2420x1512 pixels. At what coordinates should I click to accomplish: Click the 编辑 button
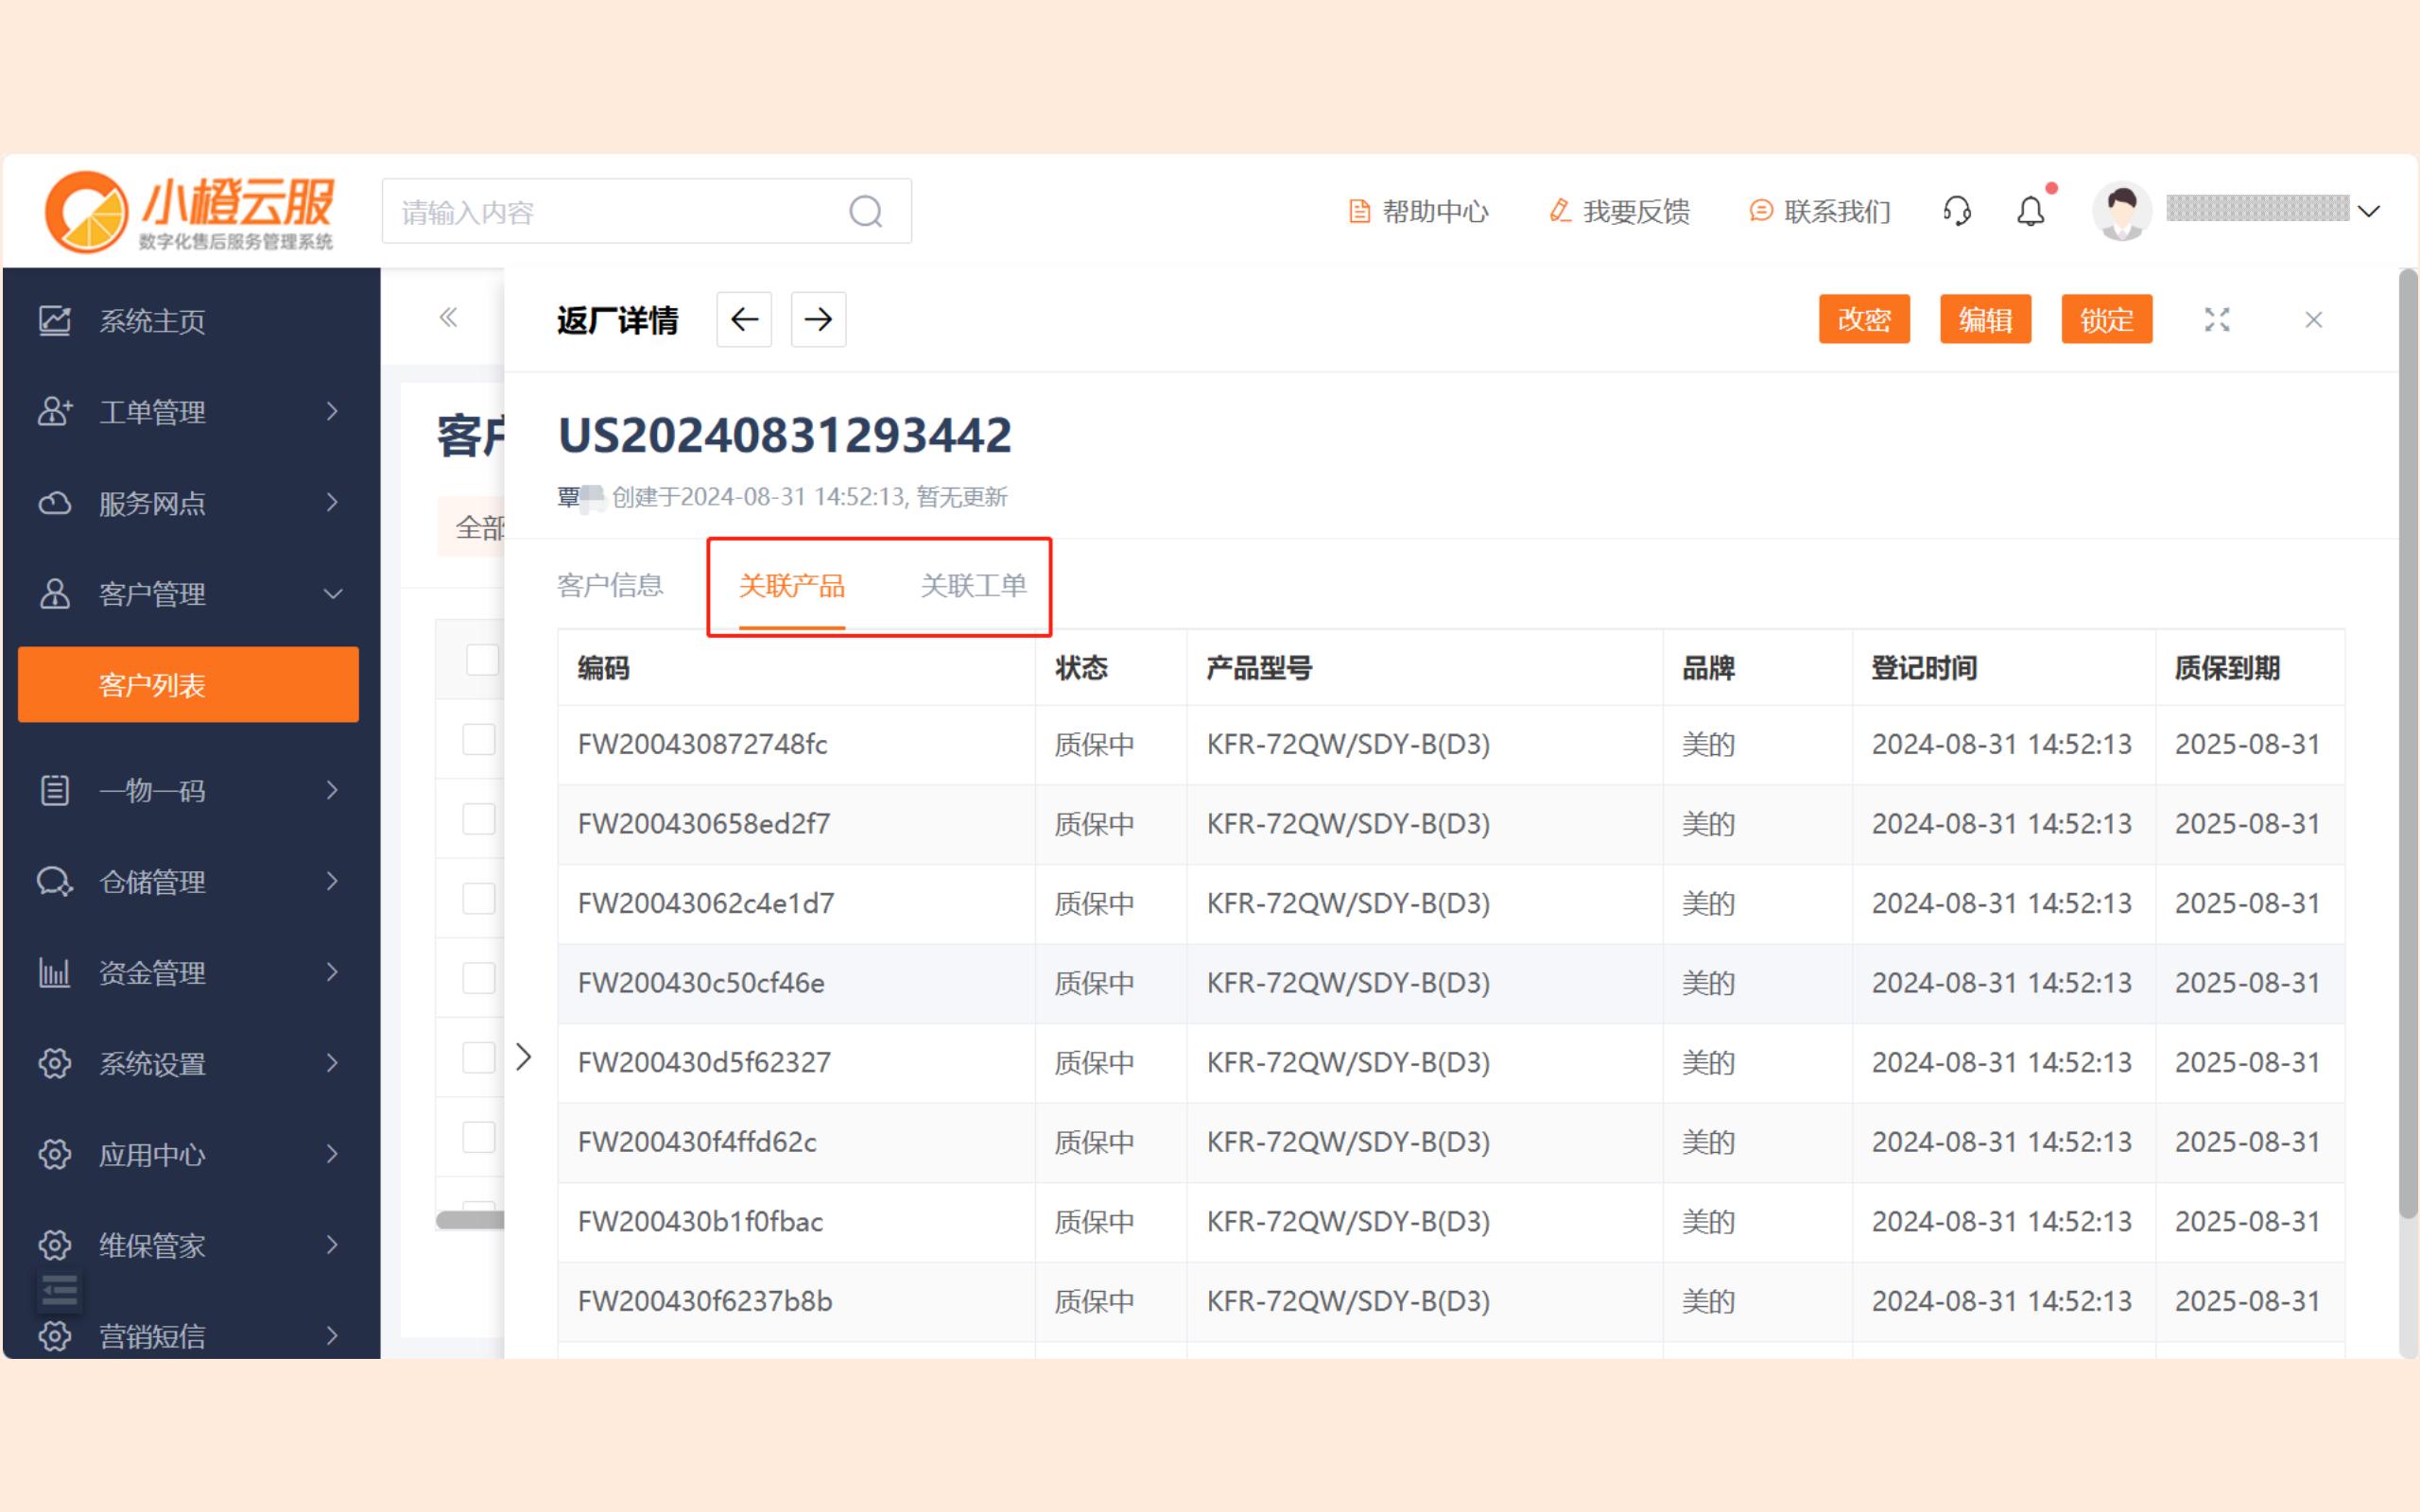(1985, 319)
